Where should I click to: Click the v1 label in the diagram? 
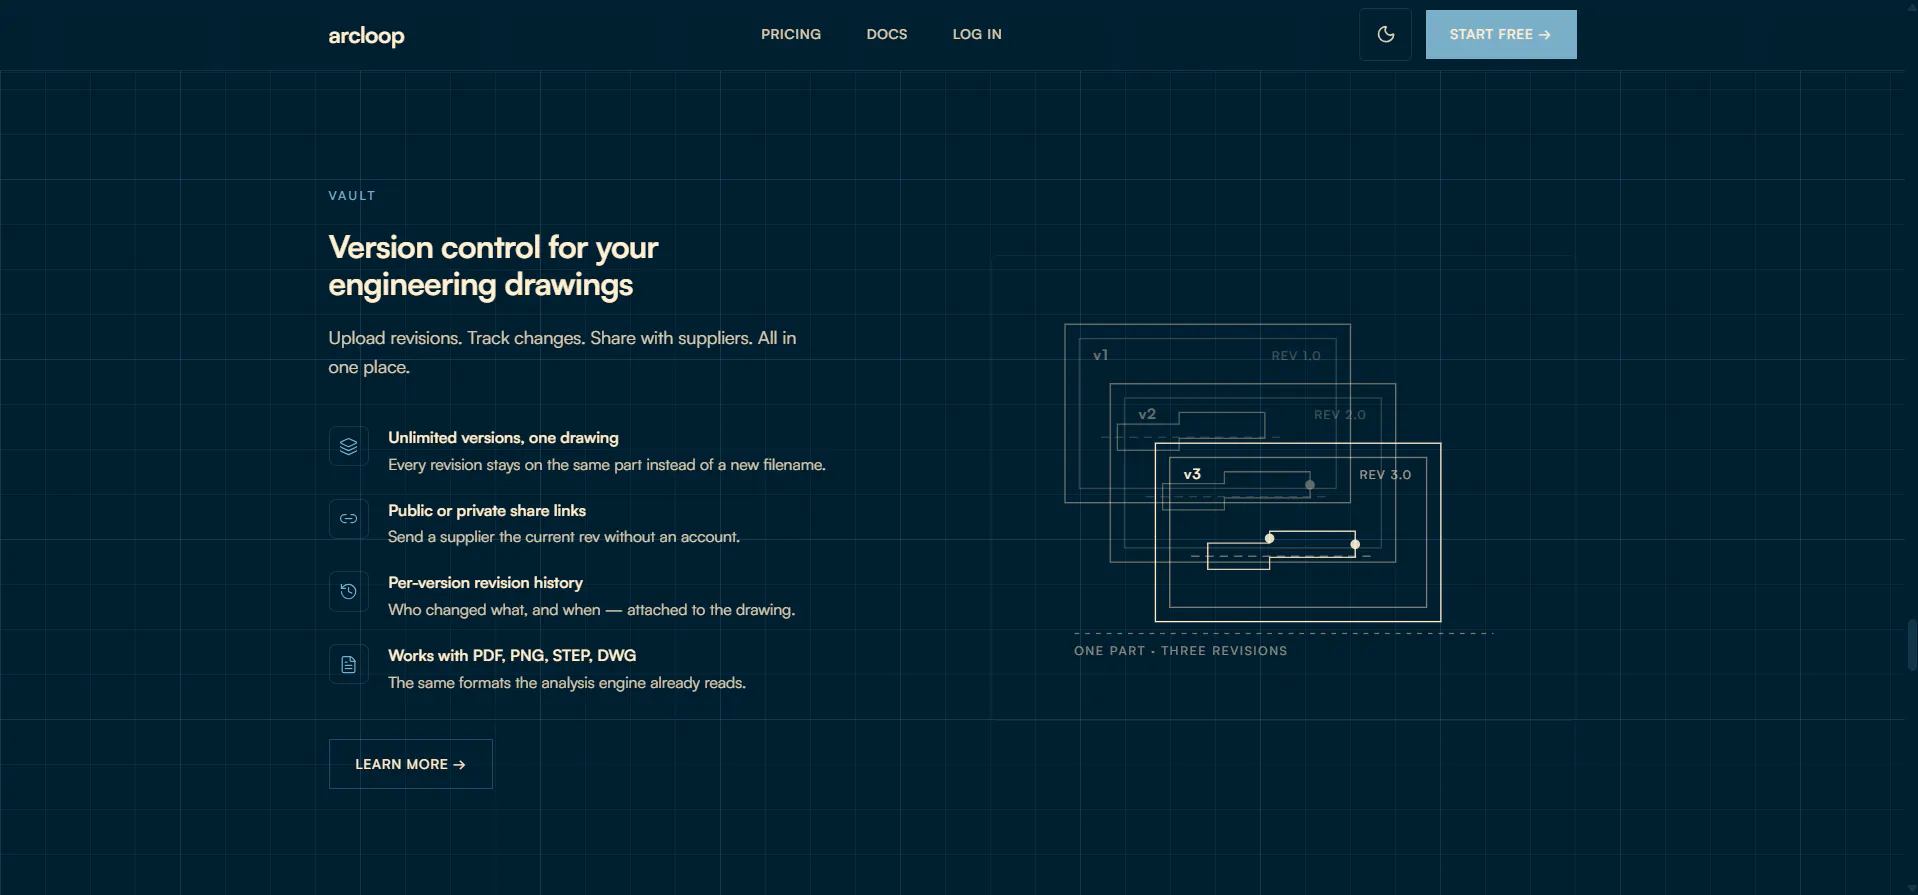tap(1100, 355)
